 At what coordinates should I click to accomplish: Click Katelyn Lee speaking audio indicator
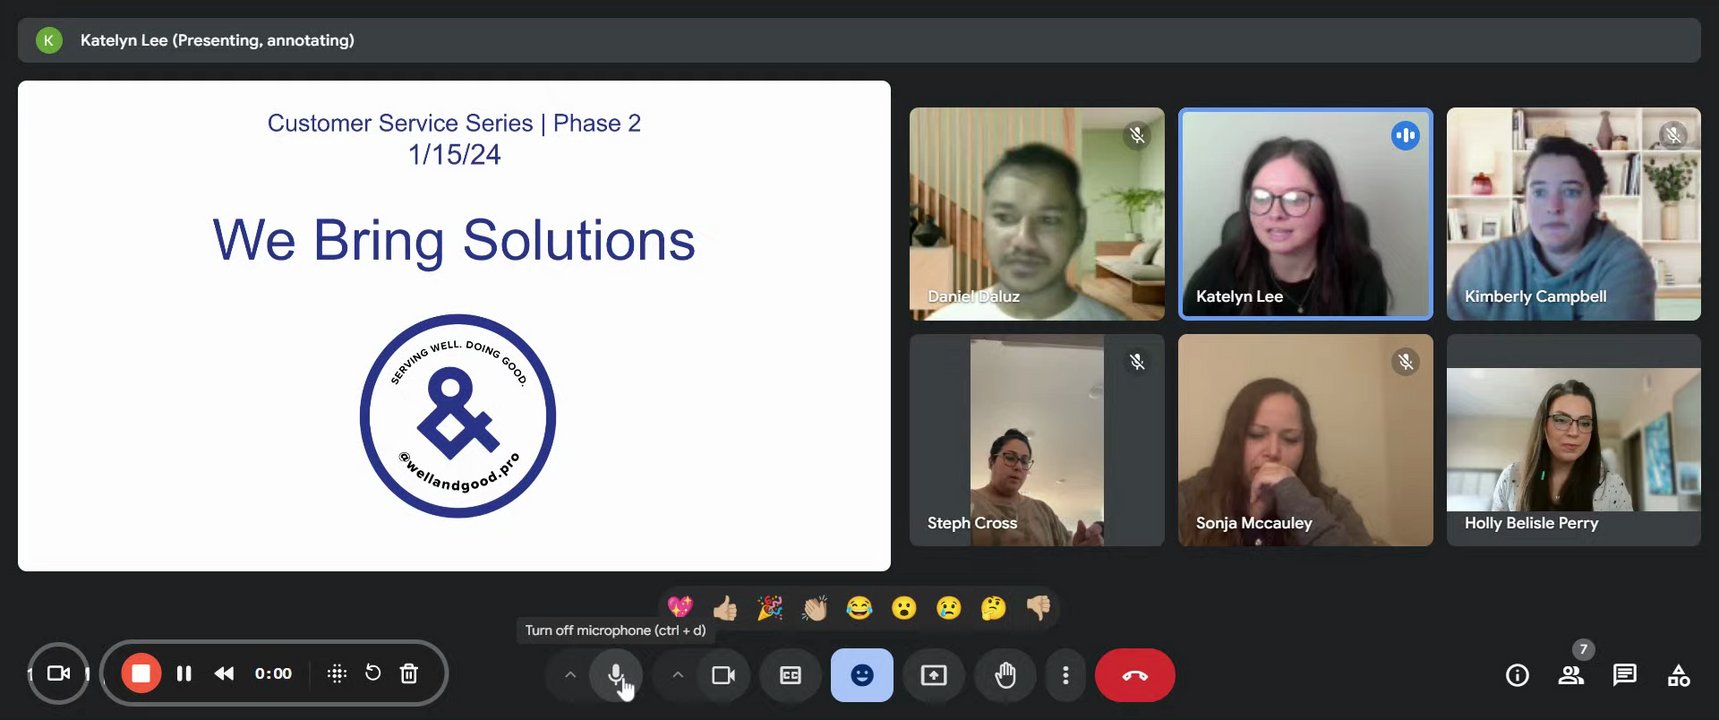pyautogui.click(x=1405, y=135)
